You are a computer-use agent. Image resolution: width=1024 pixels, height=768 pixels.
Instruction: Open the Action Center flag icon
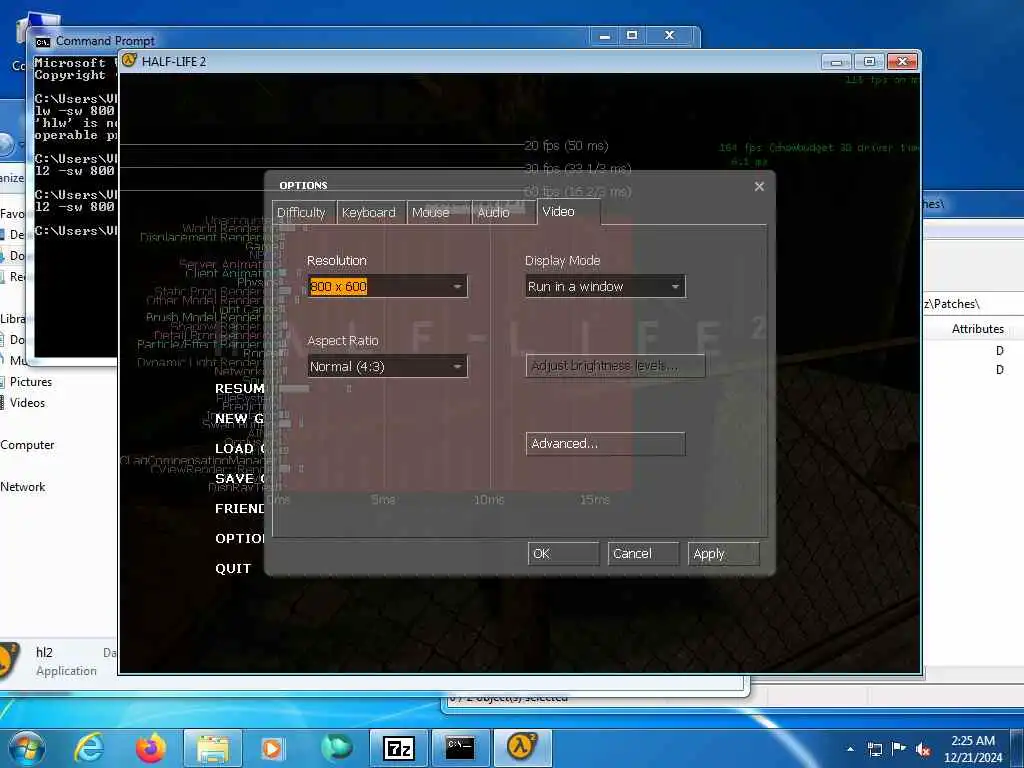point(899,749)
